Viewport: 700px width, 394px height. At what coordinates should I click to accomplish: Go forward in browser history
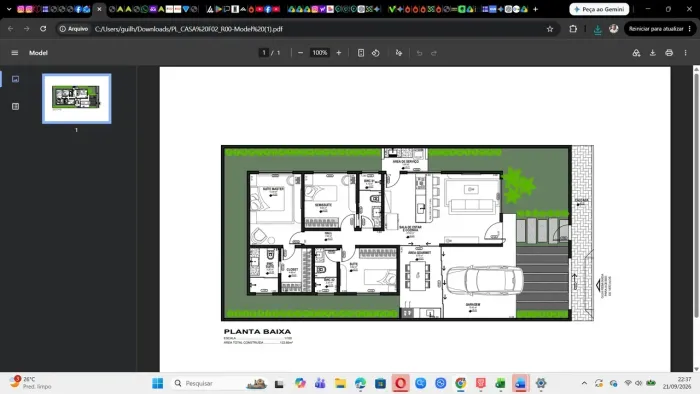click(x=27, y=29)
